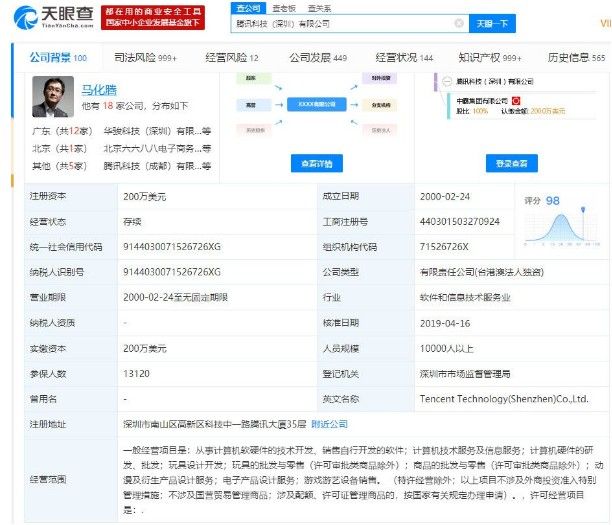Collapse the 腾讯科技（深圳）有限公司 tree node
Viewport: 612px width, 525px height.
pyautogui.click(x=447, y=81)
